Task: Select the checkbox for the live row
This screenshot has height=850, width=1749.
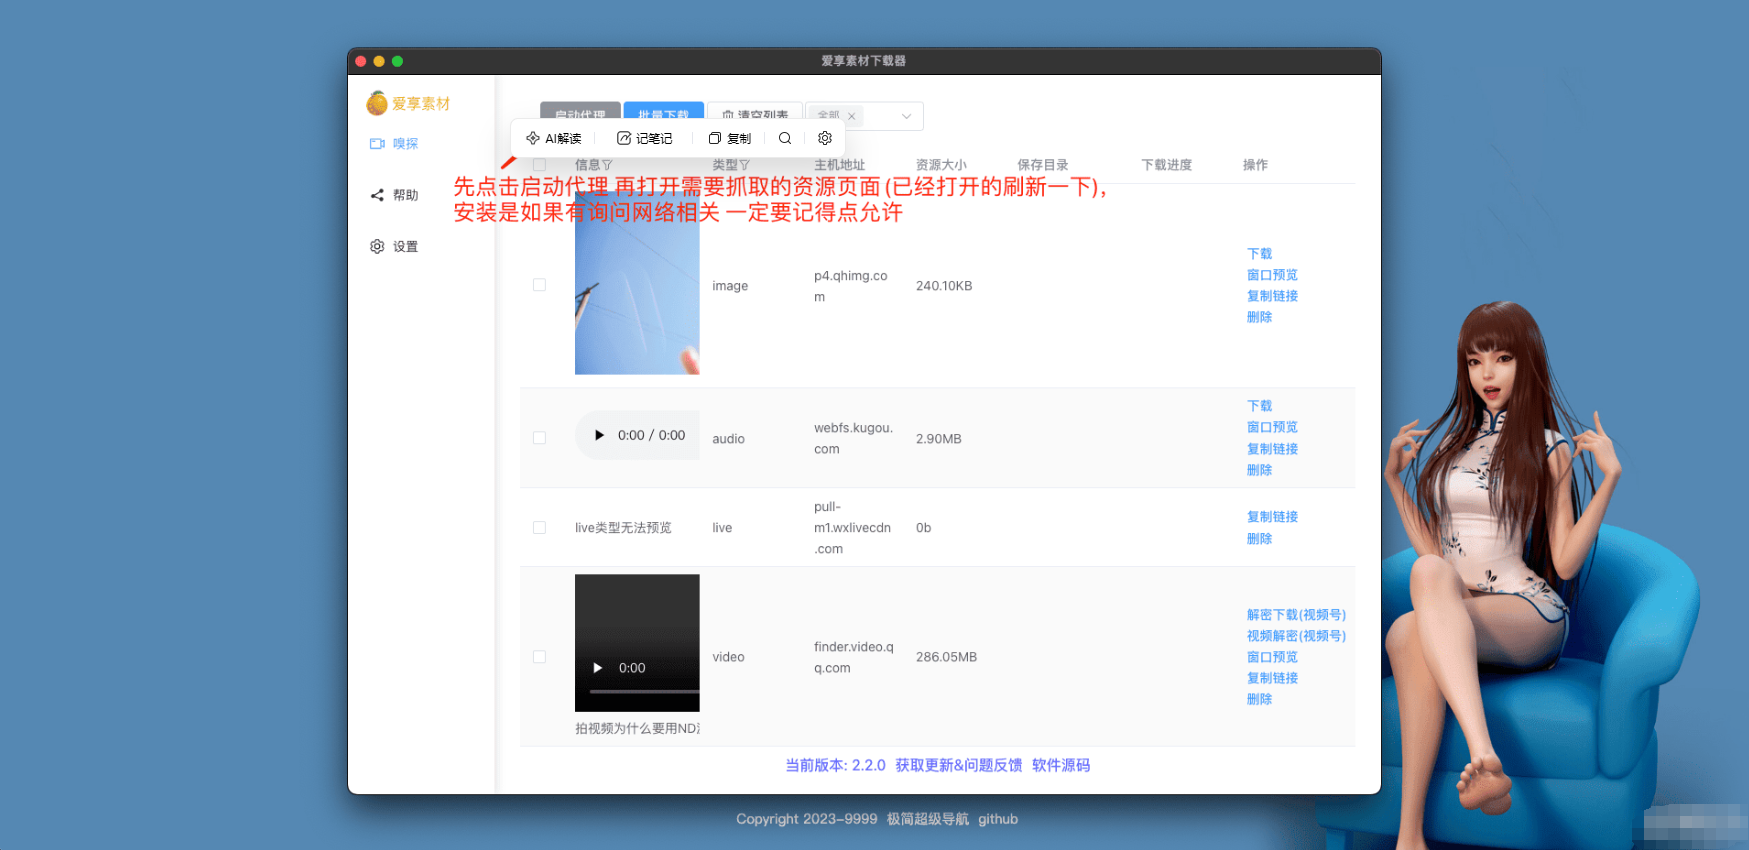Action: pos(540,528)
